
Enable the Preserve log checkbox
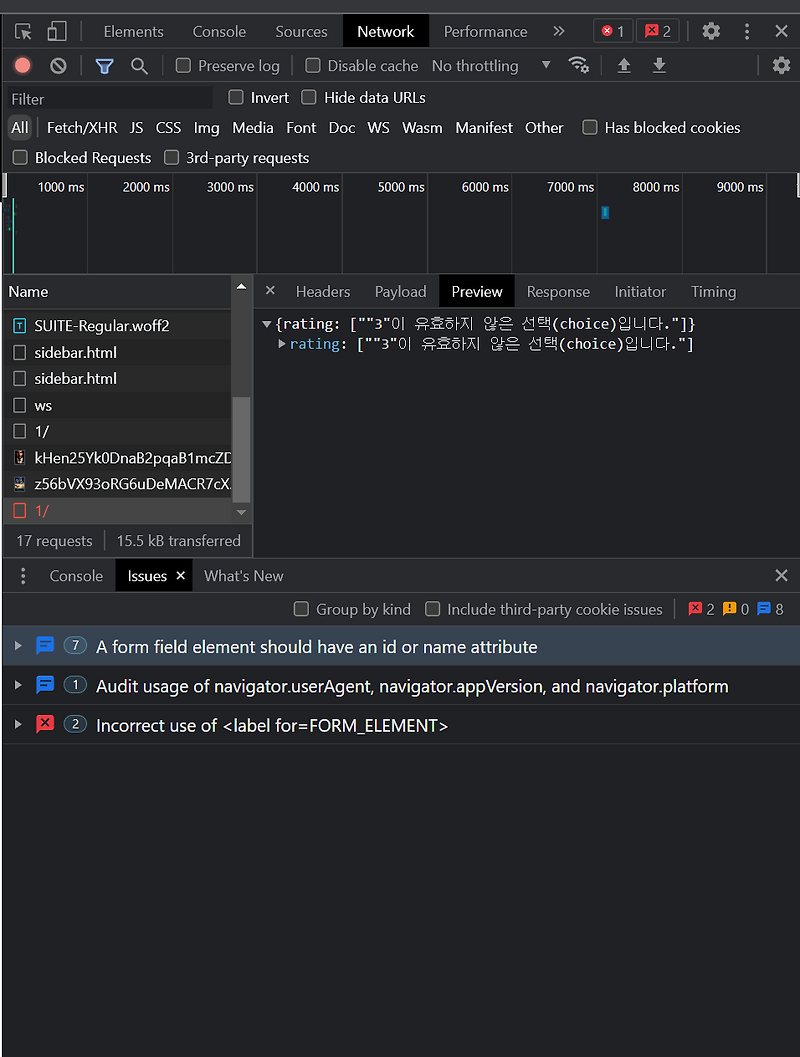[x=183, y=65]
